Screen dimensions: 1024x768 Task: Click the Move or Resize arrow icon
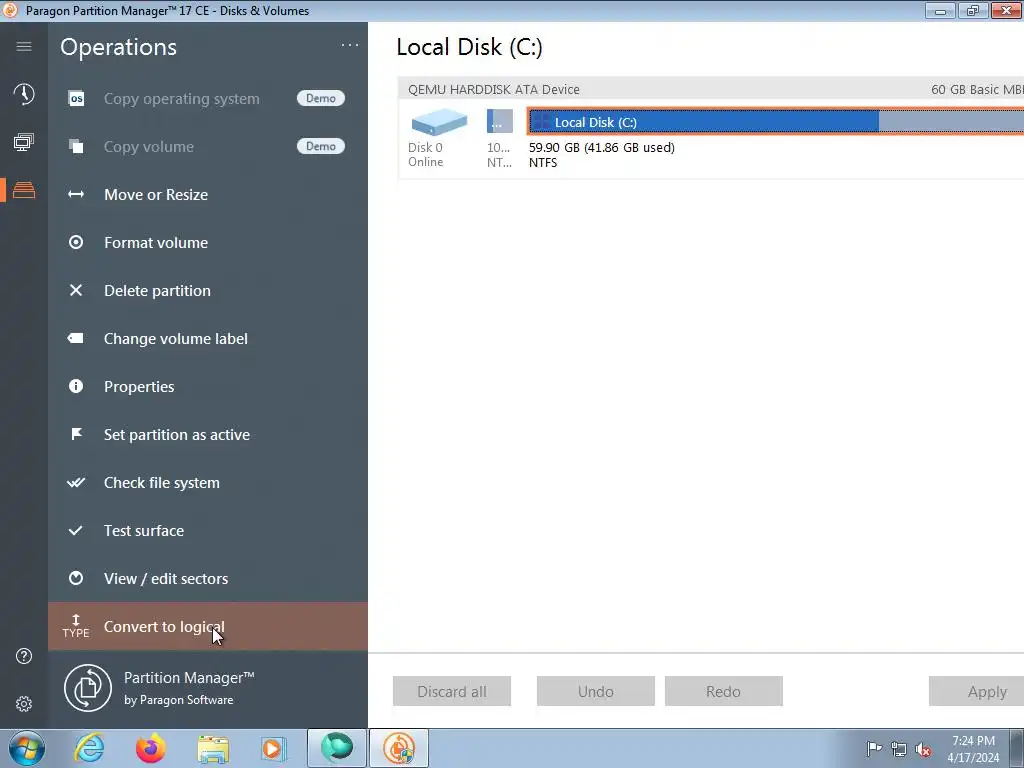[76, 195]
